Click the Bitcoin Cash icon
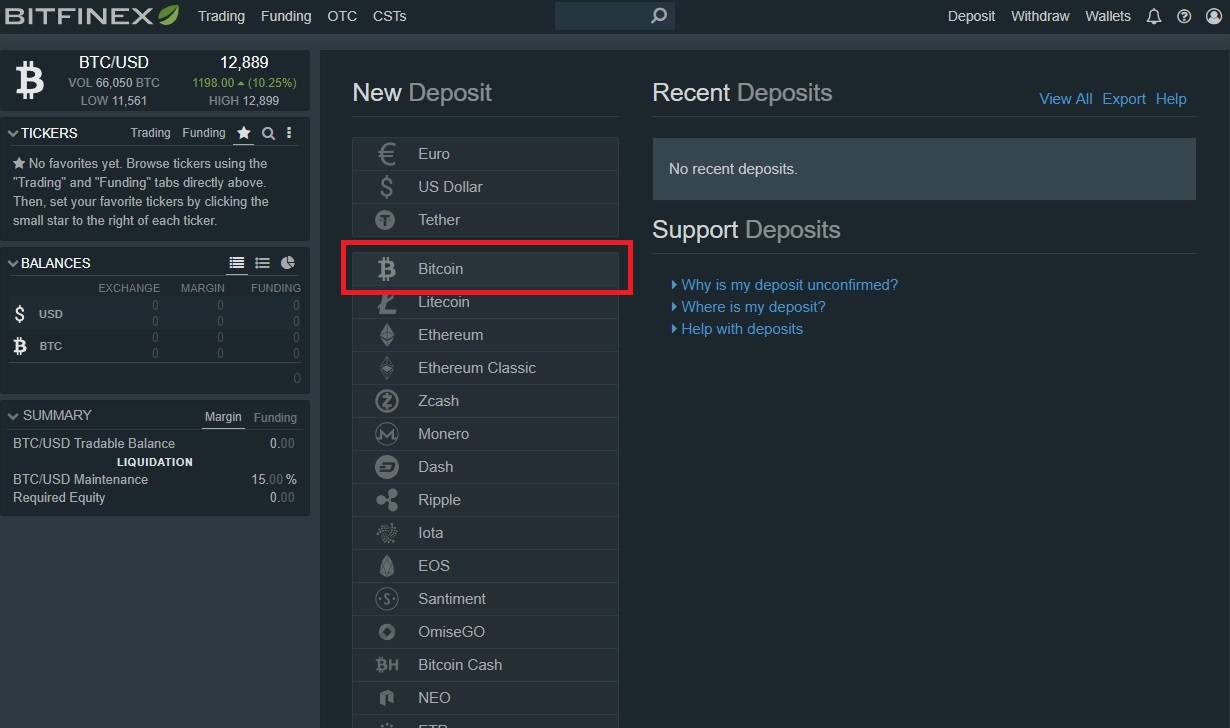1230x728 pixels. click(386, 665)
